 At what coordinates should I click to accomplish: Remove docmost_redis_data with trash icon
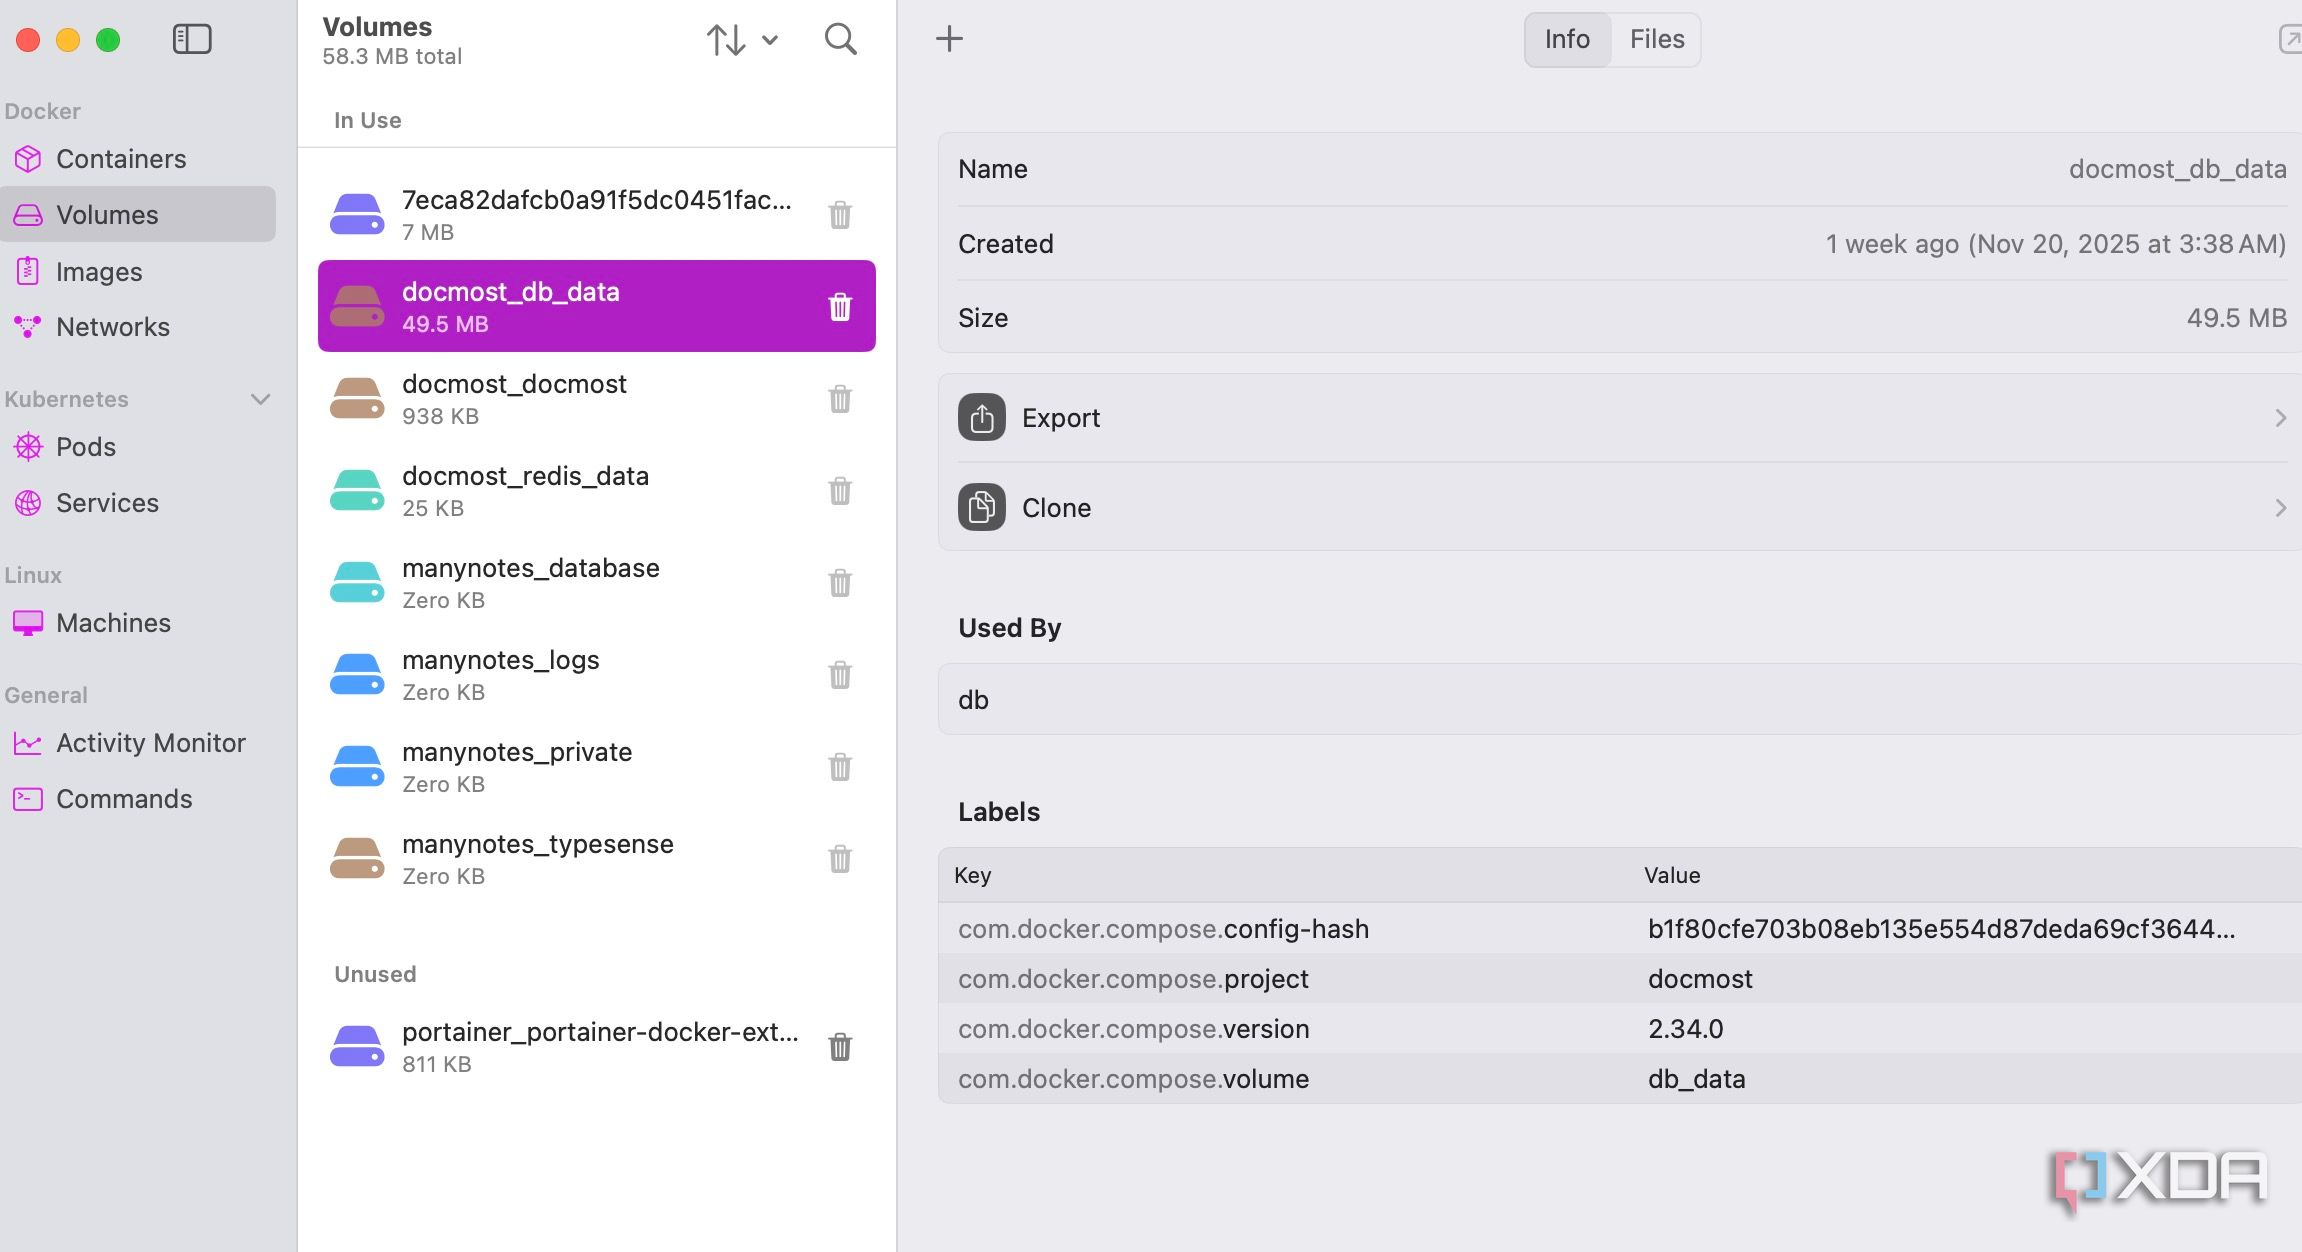point(840,490)
